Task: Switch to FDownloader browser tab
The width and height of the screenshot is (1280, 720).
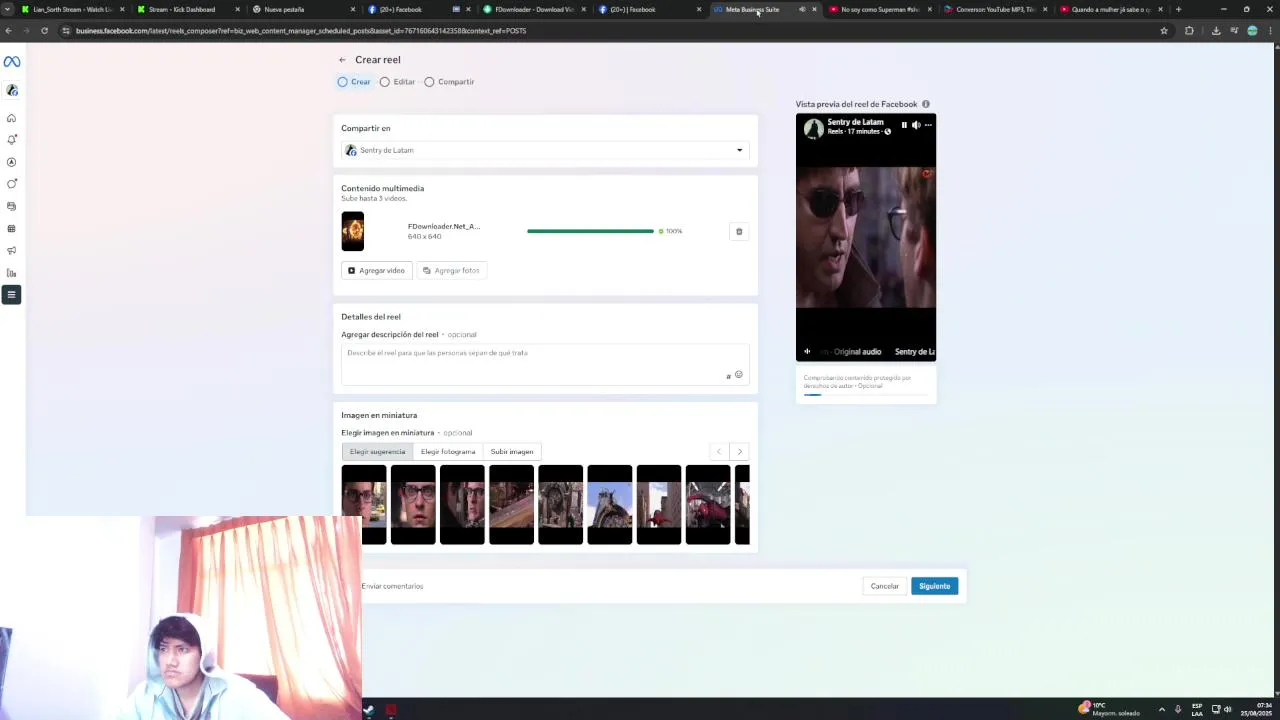Action: [535, 9]
